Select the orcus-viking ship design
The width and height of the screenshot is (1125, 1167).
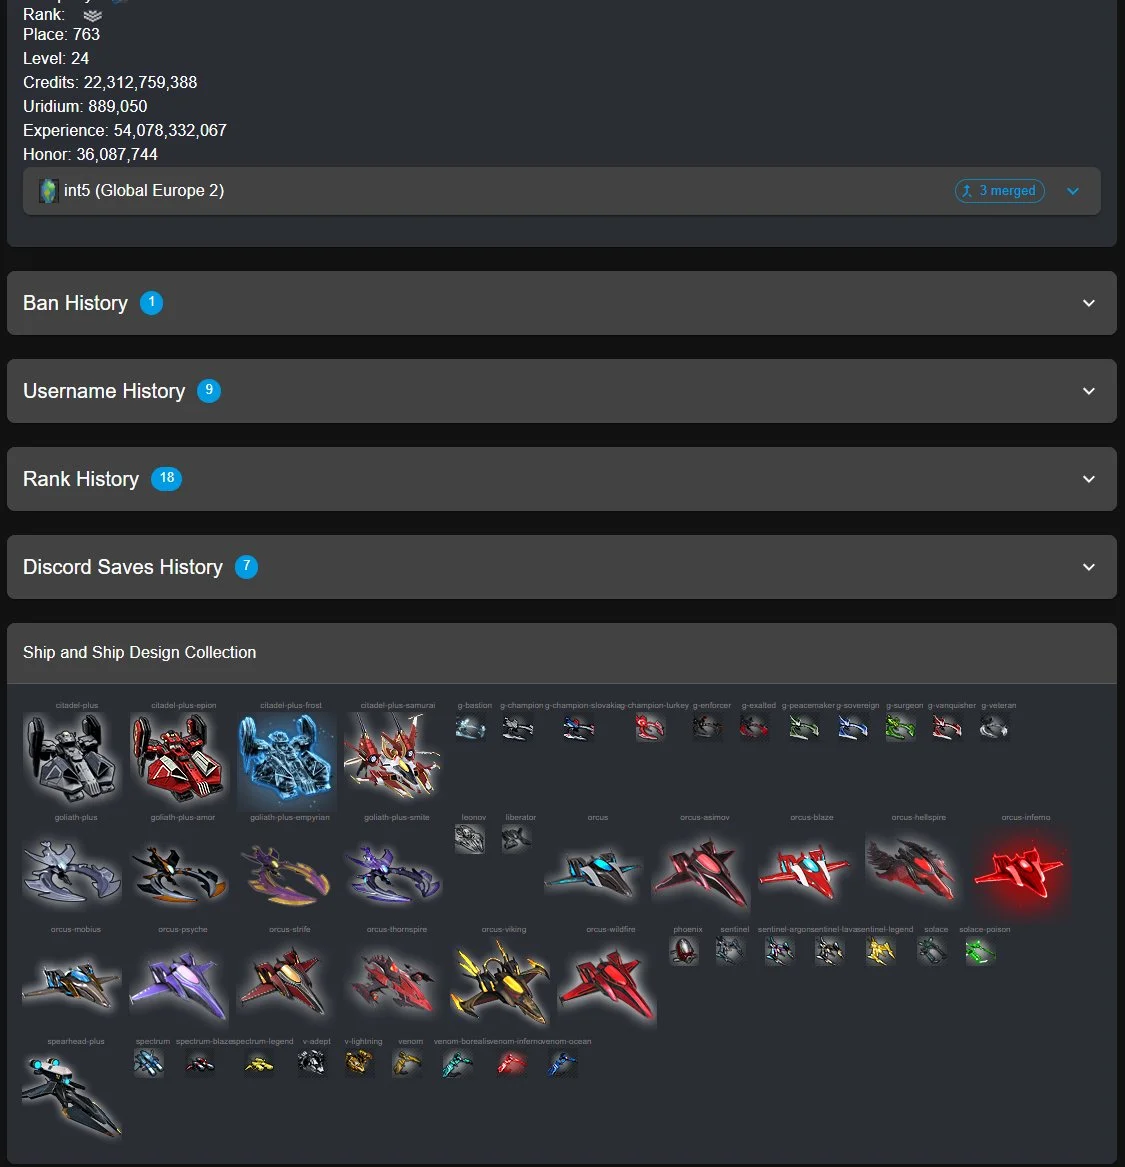pos(500,982)
